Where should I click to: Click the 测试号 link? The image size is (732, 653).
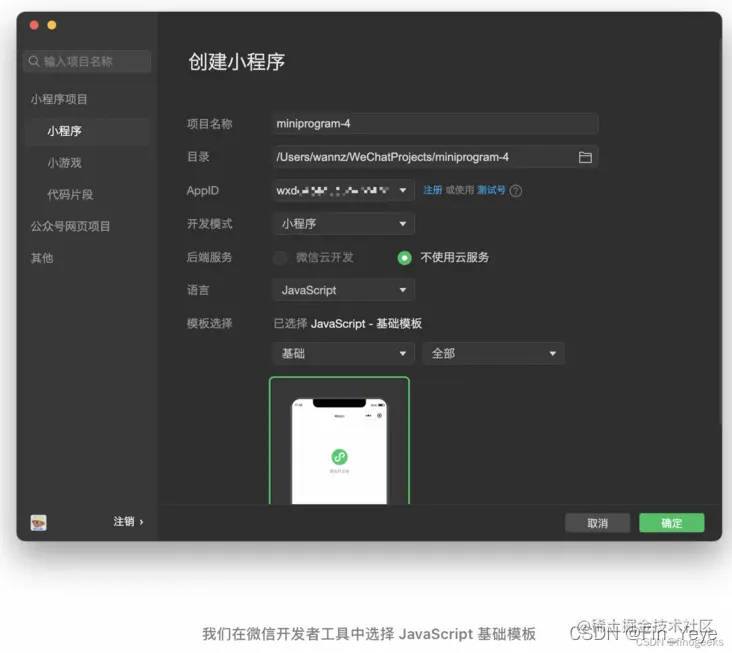coord(491,190)
